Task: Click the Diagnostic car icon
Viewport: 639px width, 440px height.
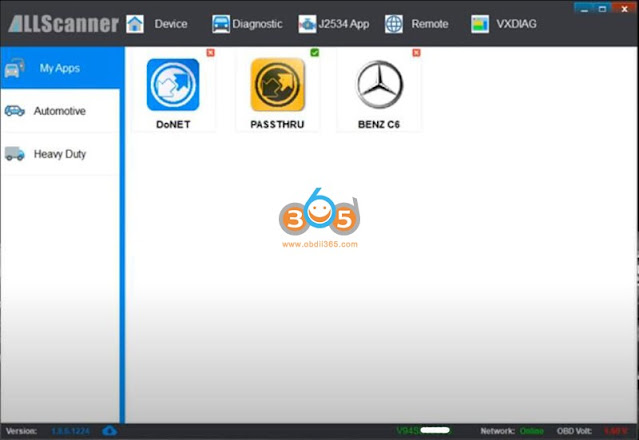Action: tap(221, 24)
